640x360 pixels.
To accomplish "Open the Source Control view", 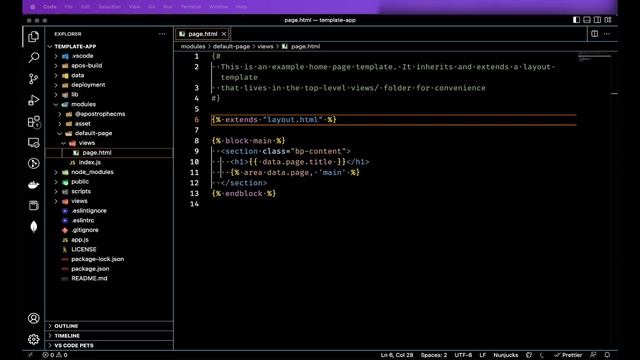I will click(33, 79).
